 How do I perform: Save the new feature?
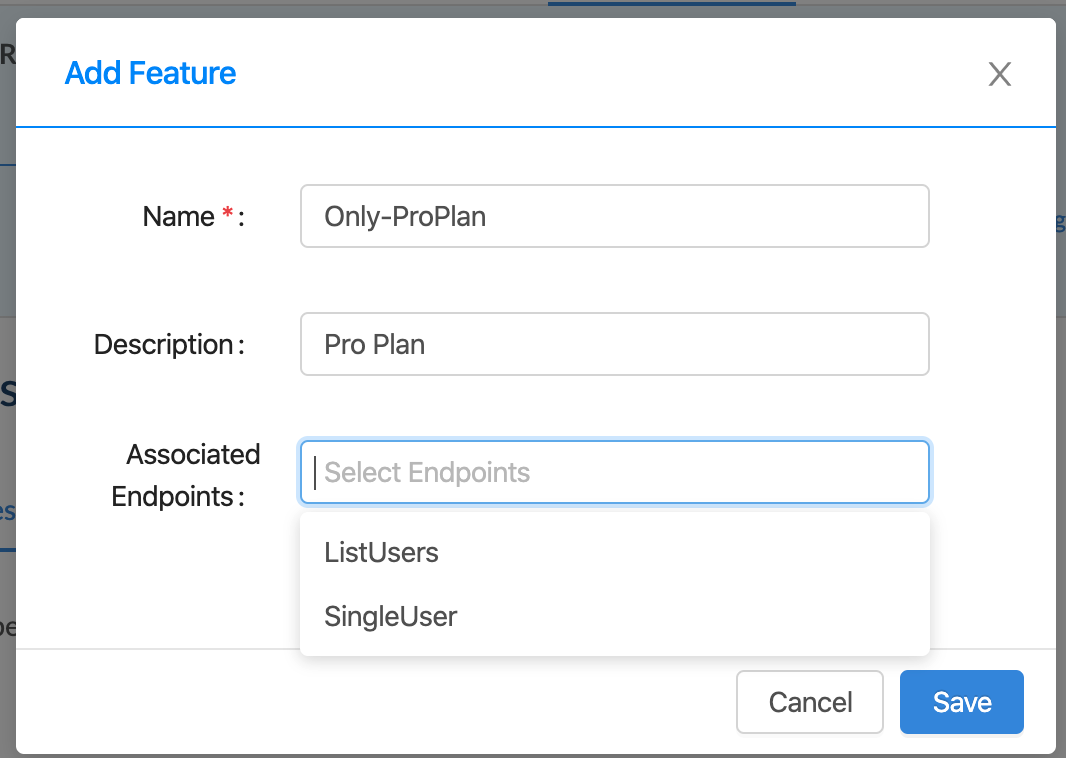tap(961, 702)
